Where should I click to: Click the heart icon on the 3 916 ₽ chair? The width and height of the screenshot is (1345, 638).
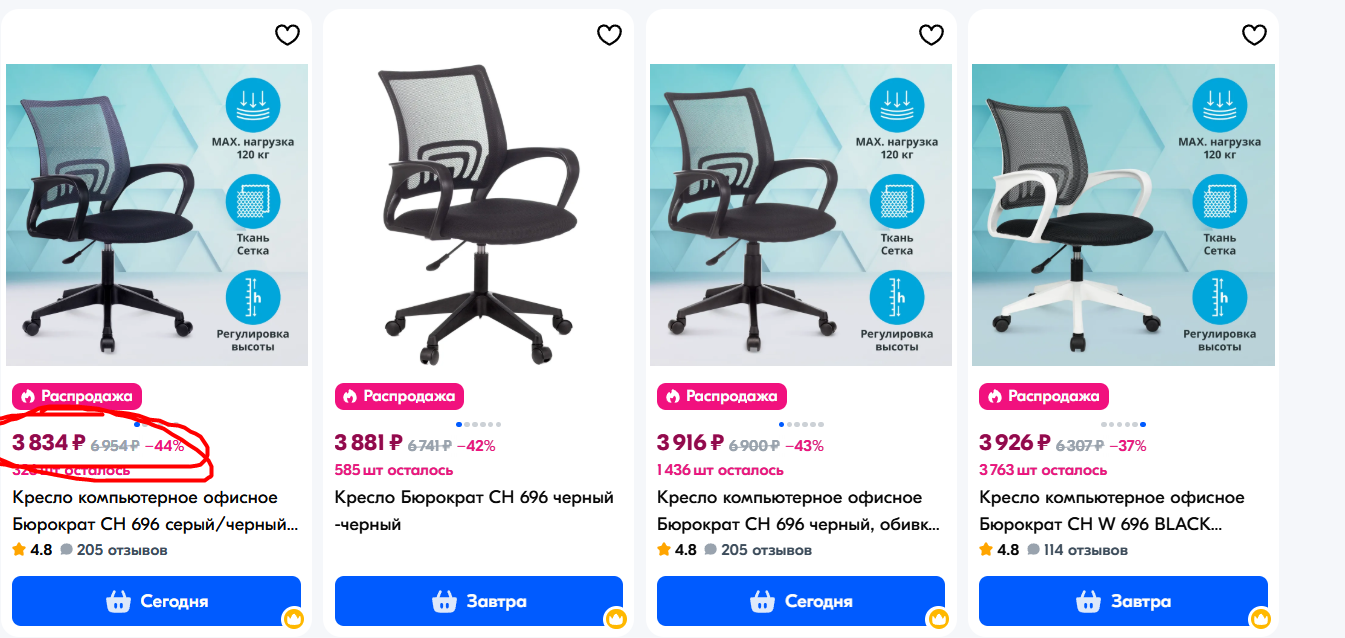pyautogui.click(x=931, y=35)
